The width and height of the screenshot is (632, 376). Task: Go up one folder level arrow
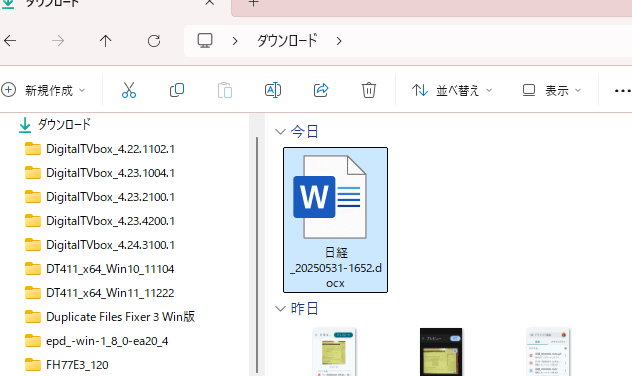(106, 41)
